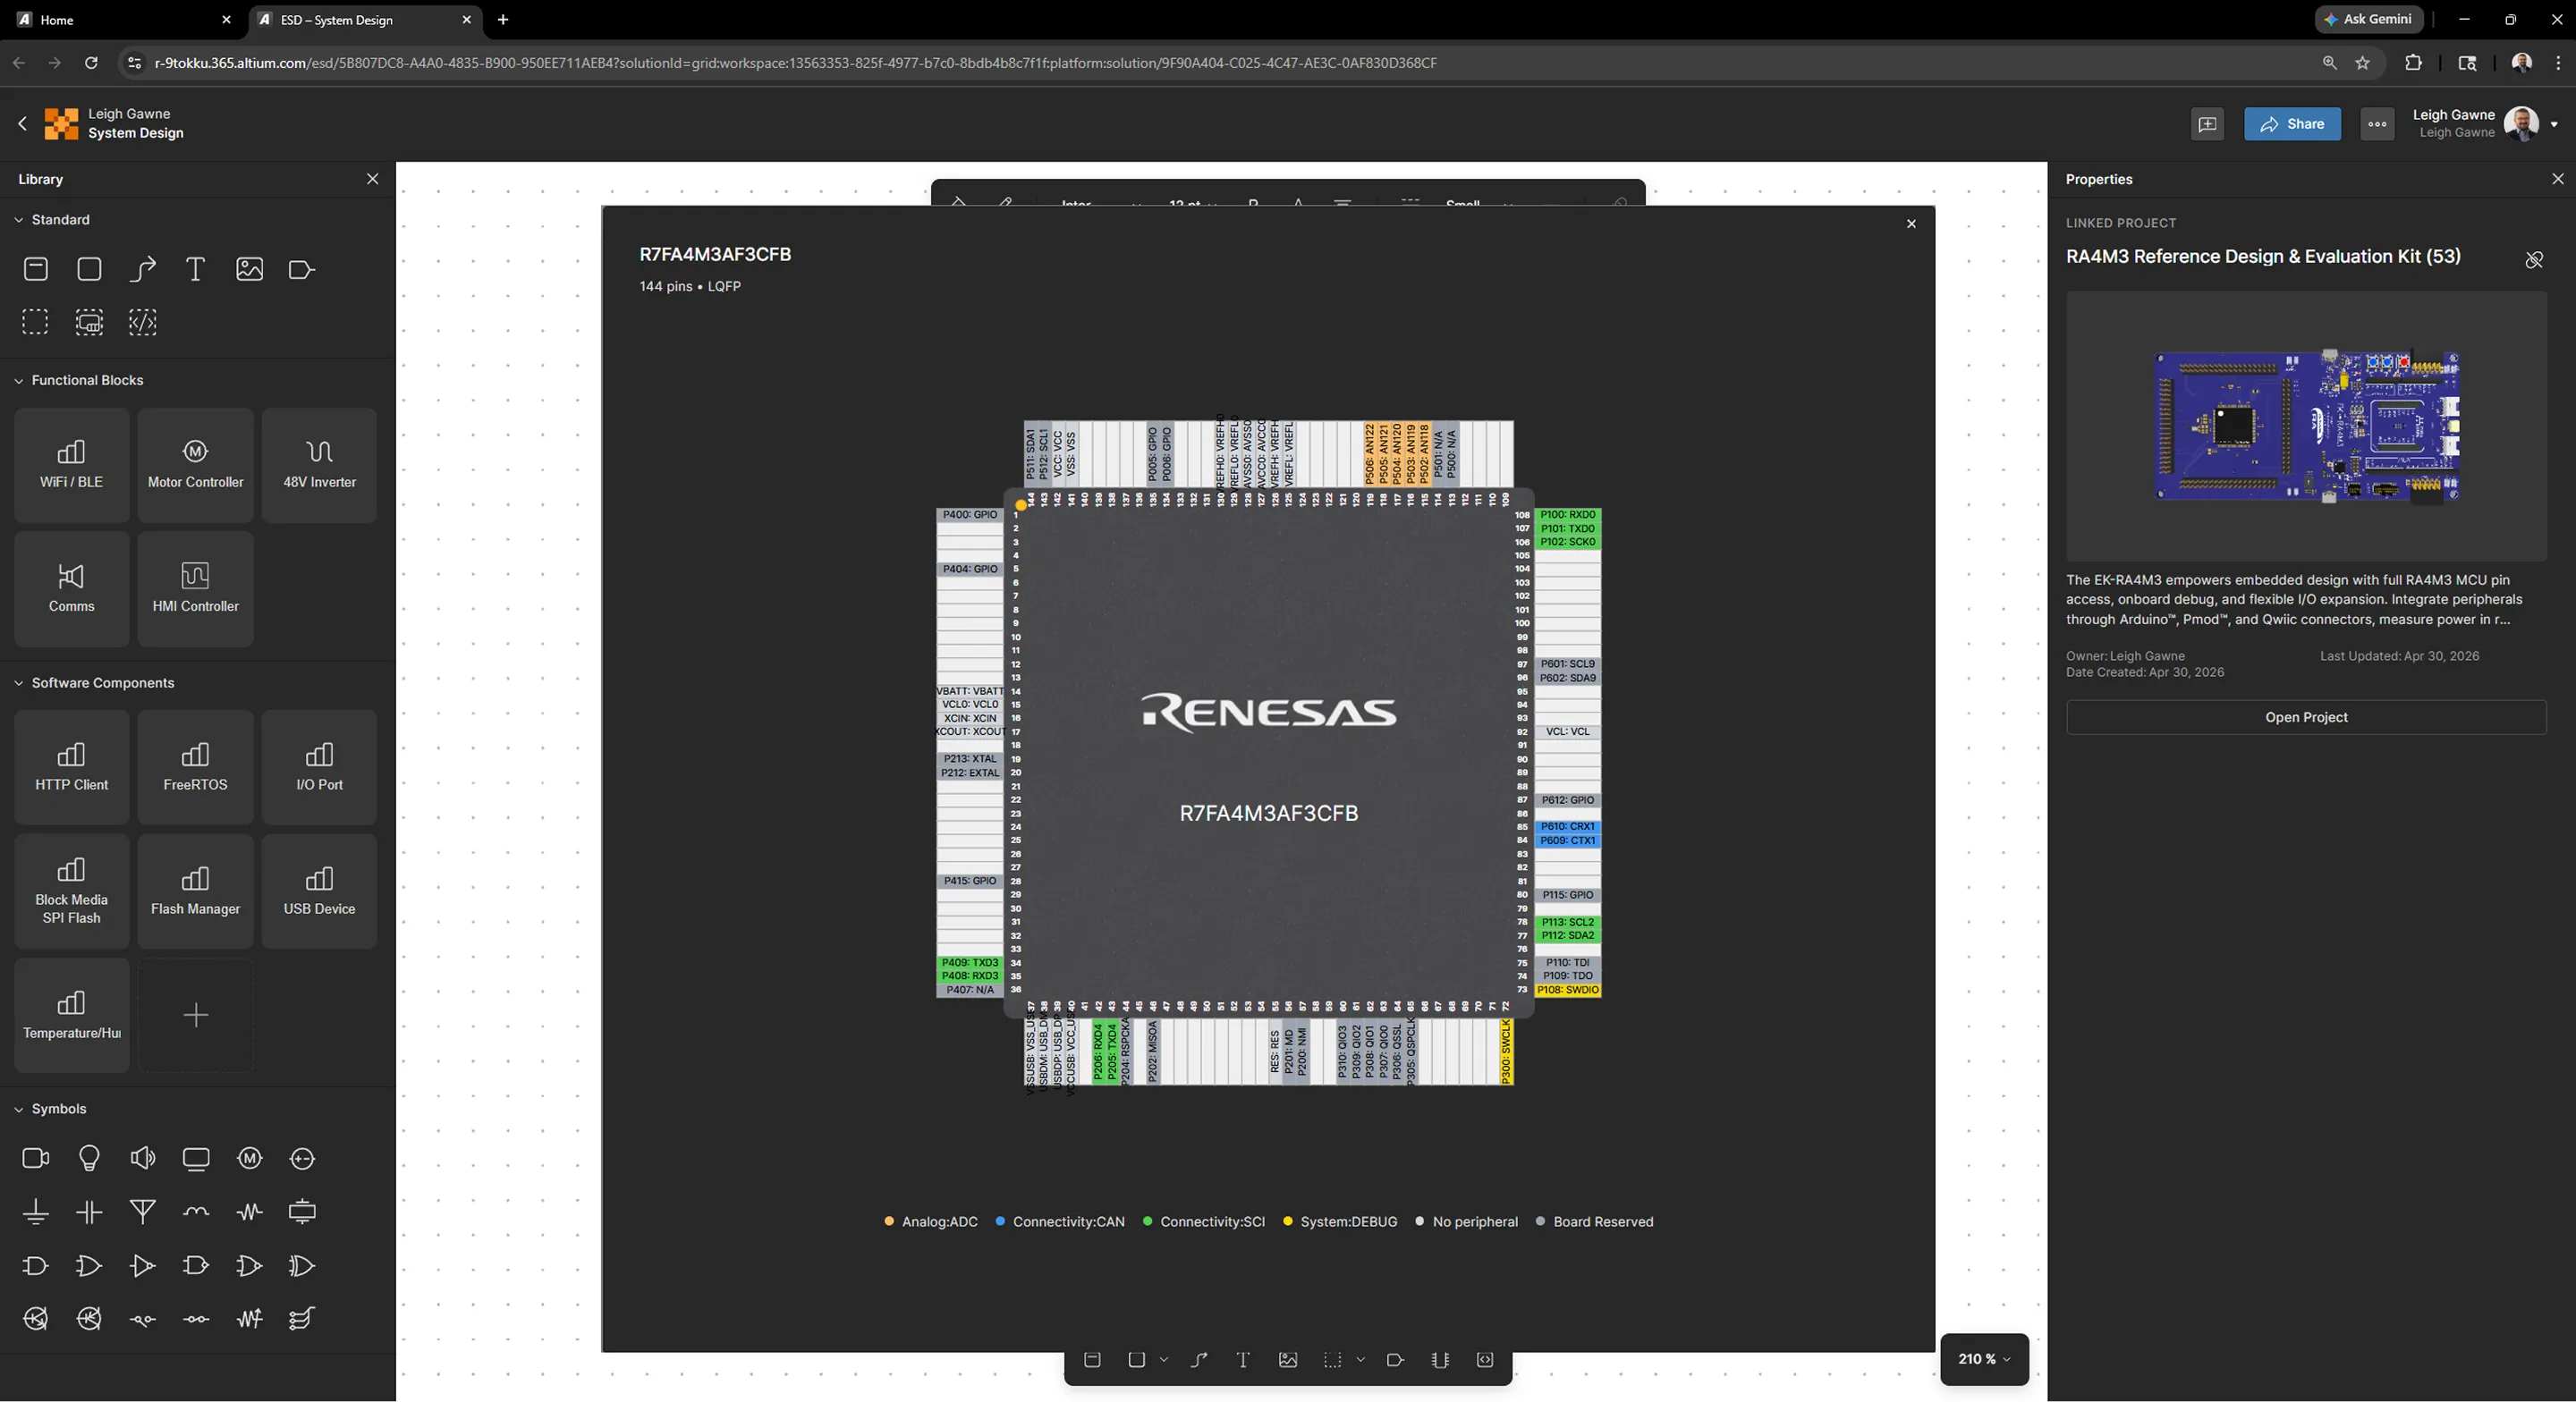Select the ground symbol
Screen dimensions: 2576x1402
[36, 1212]
